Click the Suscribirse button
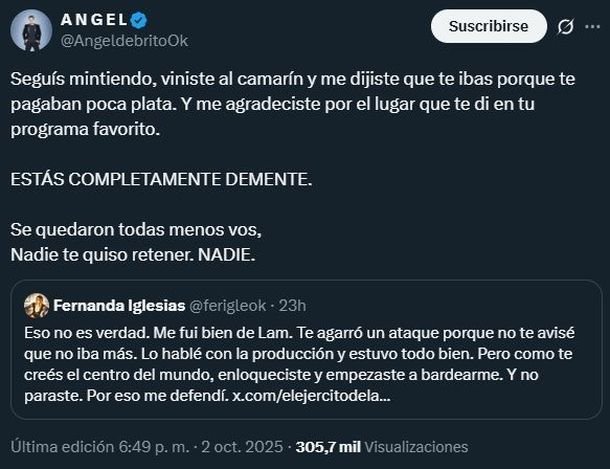 point(489,26)
